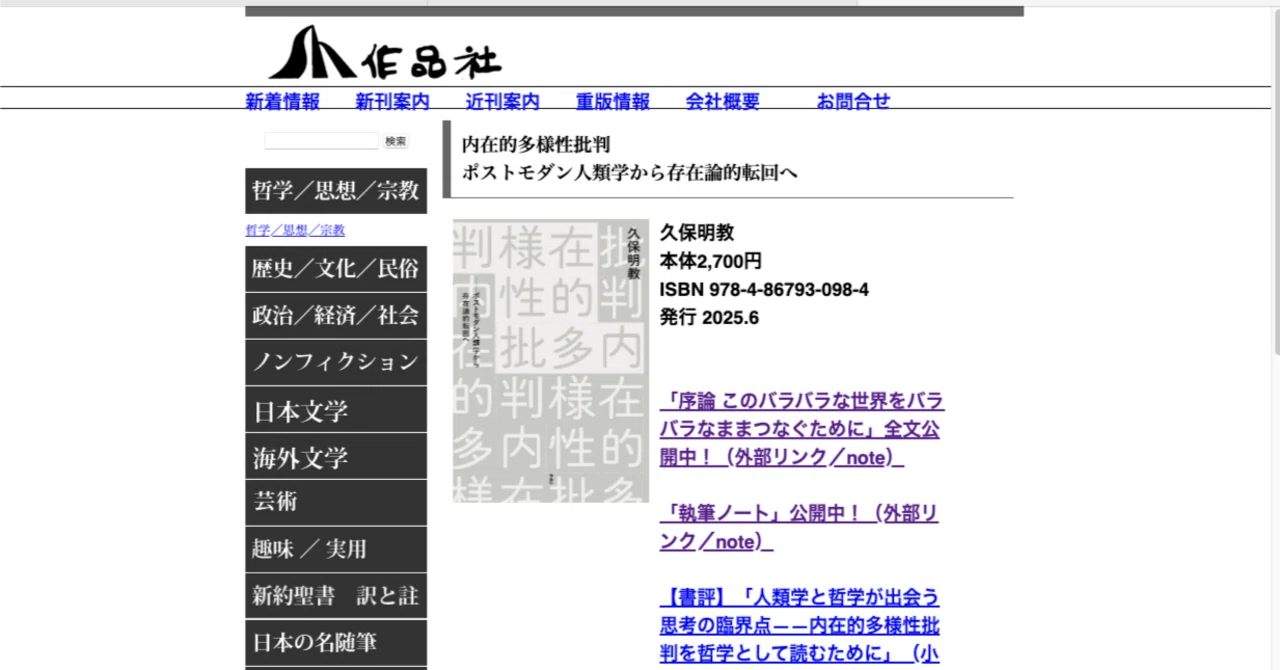Select 日本の名随筆 category
Viewport: 1280px width, 670px height.
click(x=336, y=643)
